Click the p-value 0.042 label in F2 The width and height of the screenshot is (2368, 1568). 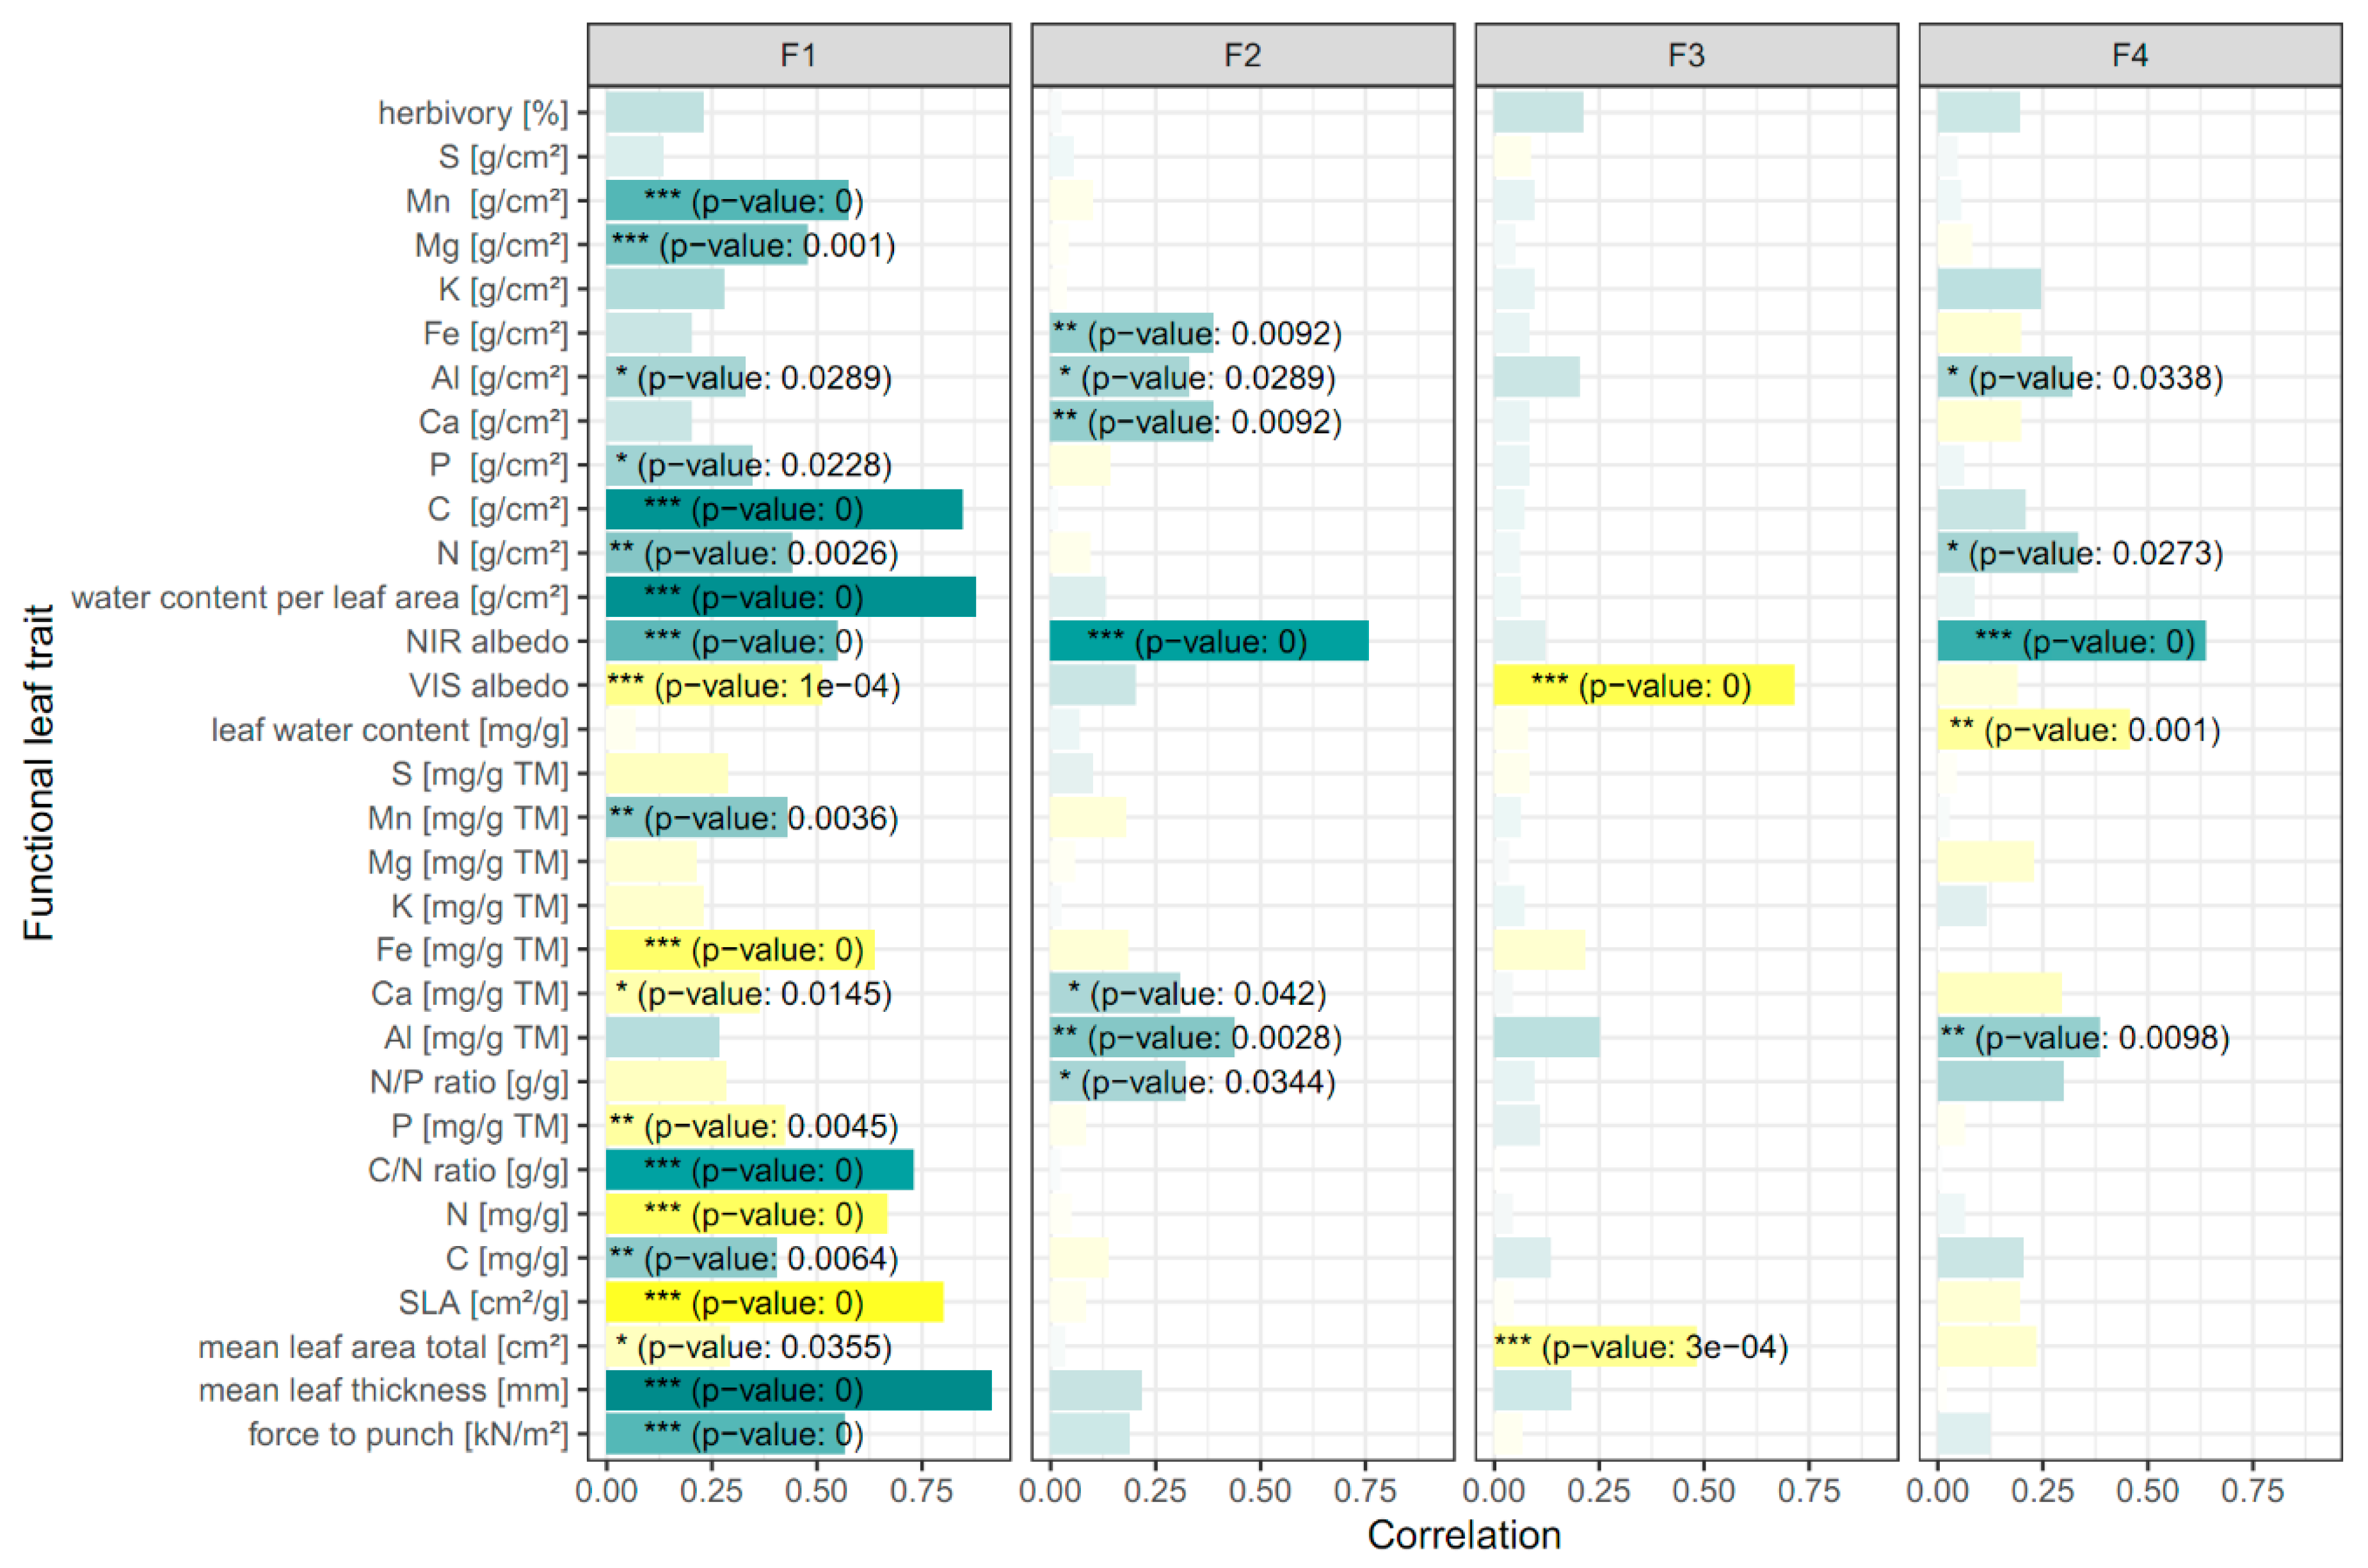[x=1197, y=994]
